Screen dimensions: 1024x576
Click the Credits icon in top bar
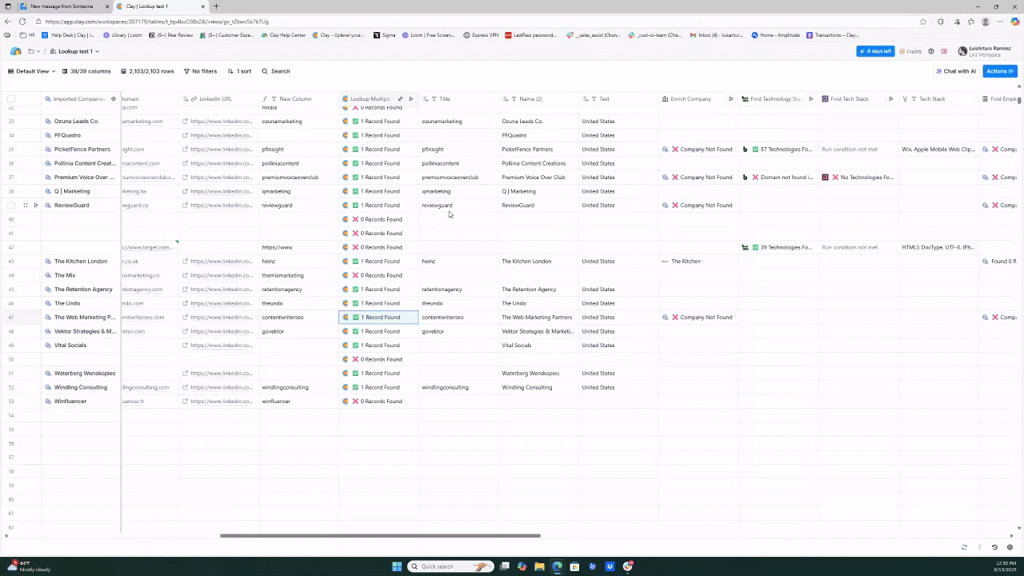(910, 51)
